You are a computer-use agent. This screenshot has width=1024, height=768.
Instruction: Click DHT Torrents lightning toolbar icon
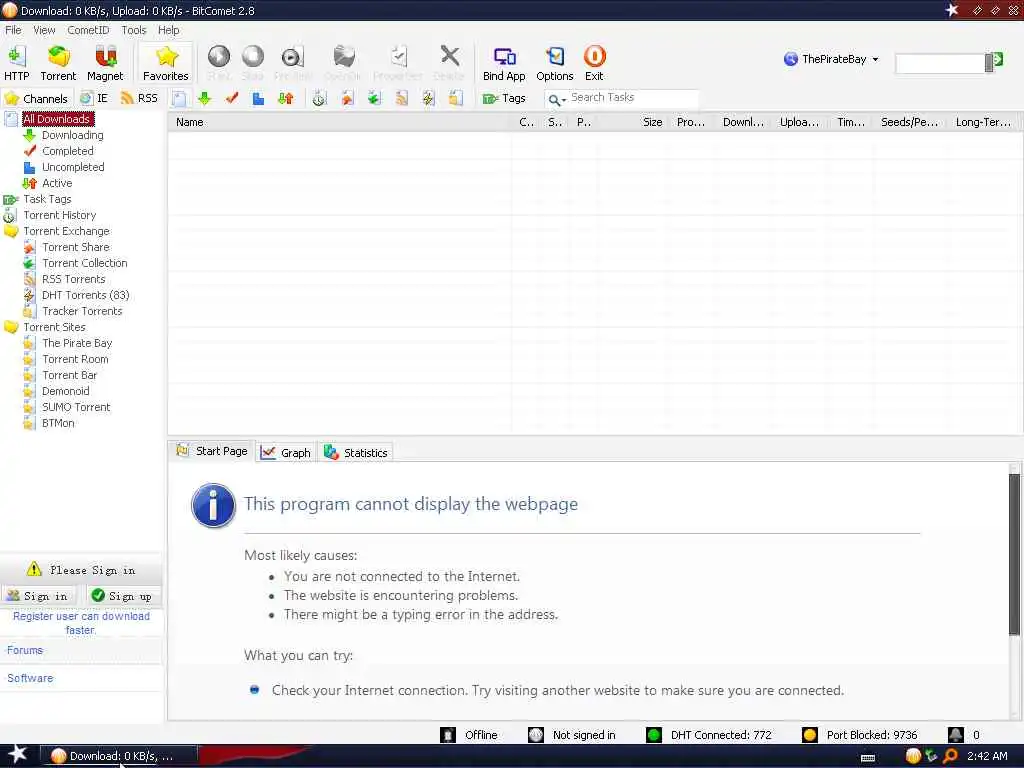pyautogui.click(x=428, y=99)
